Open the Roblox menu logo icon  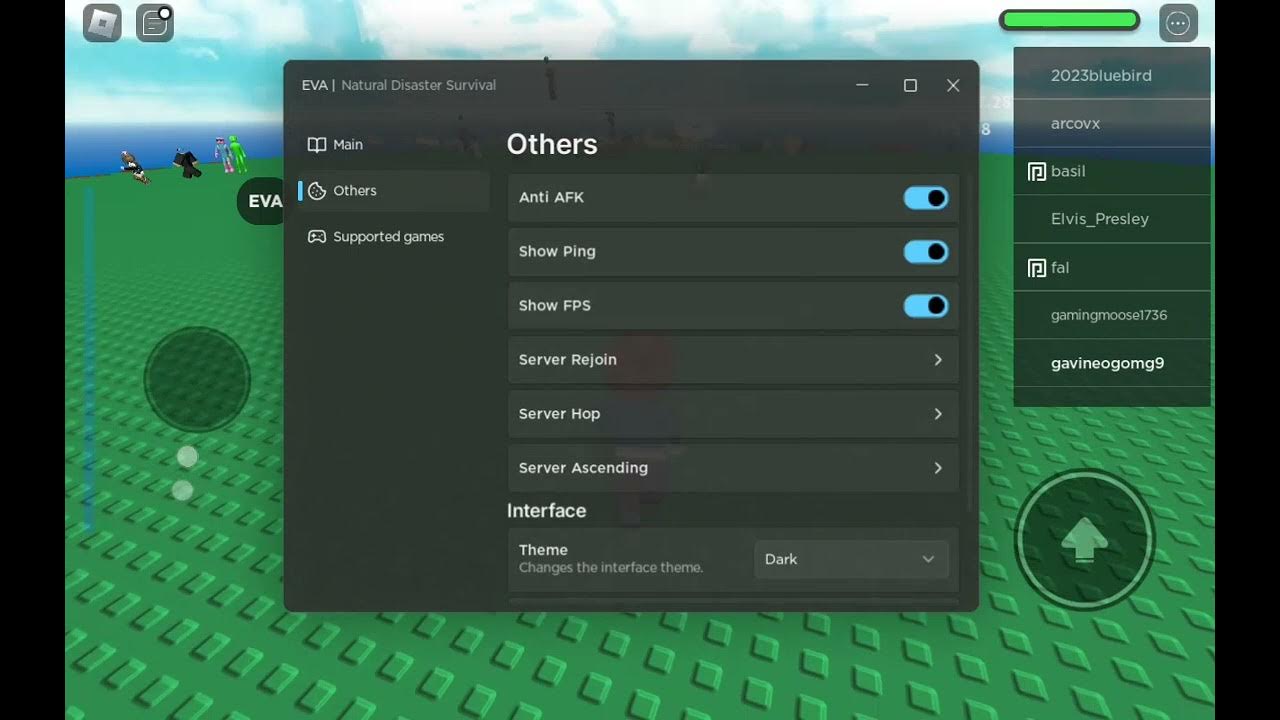pos(102,23)
